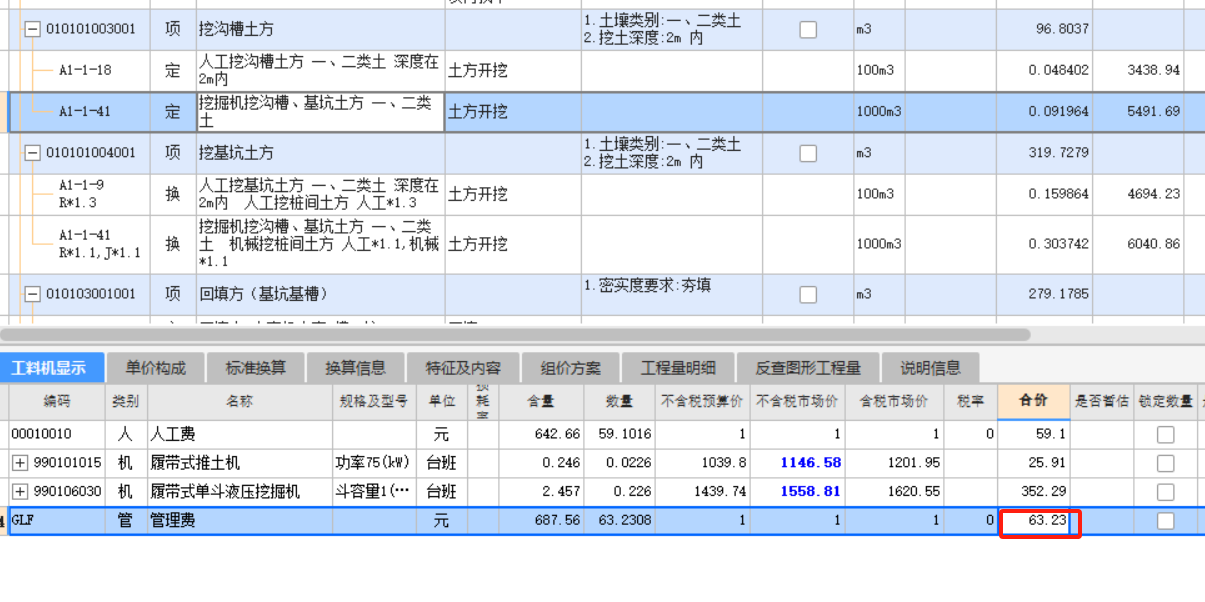
Task: Click the 税率 column header
Action: point(971,401)
